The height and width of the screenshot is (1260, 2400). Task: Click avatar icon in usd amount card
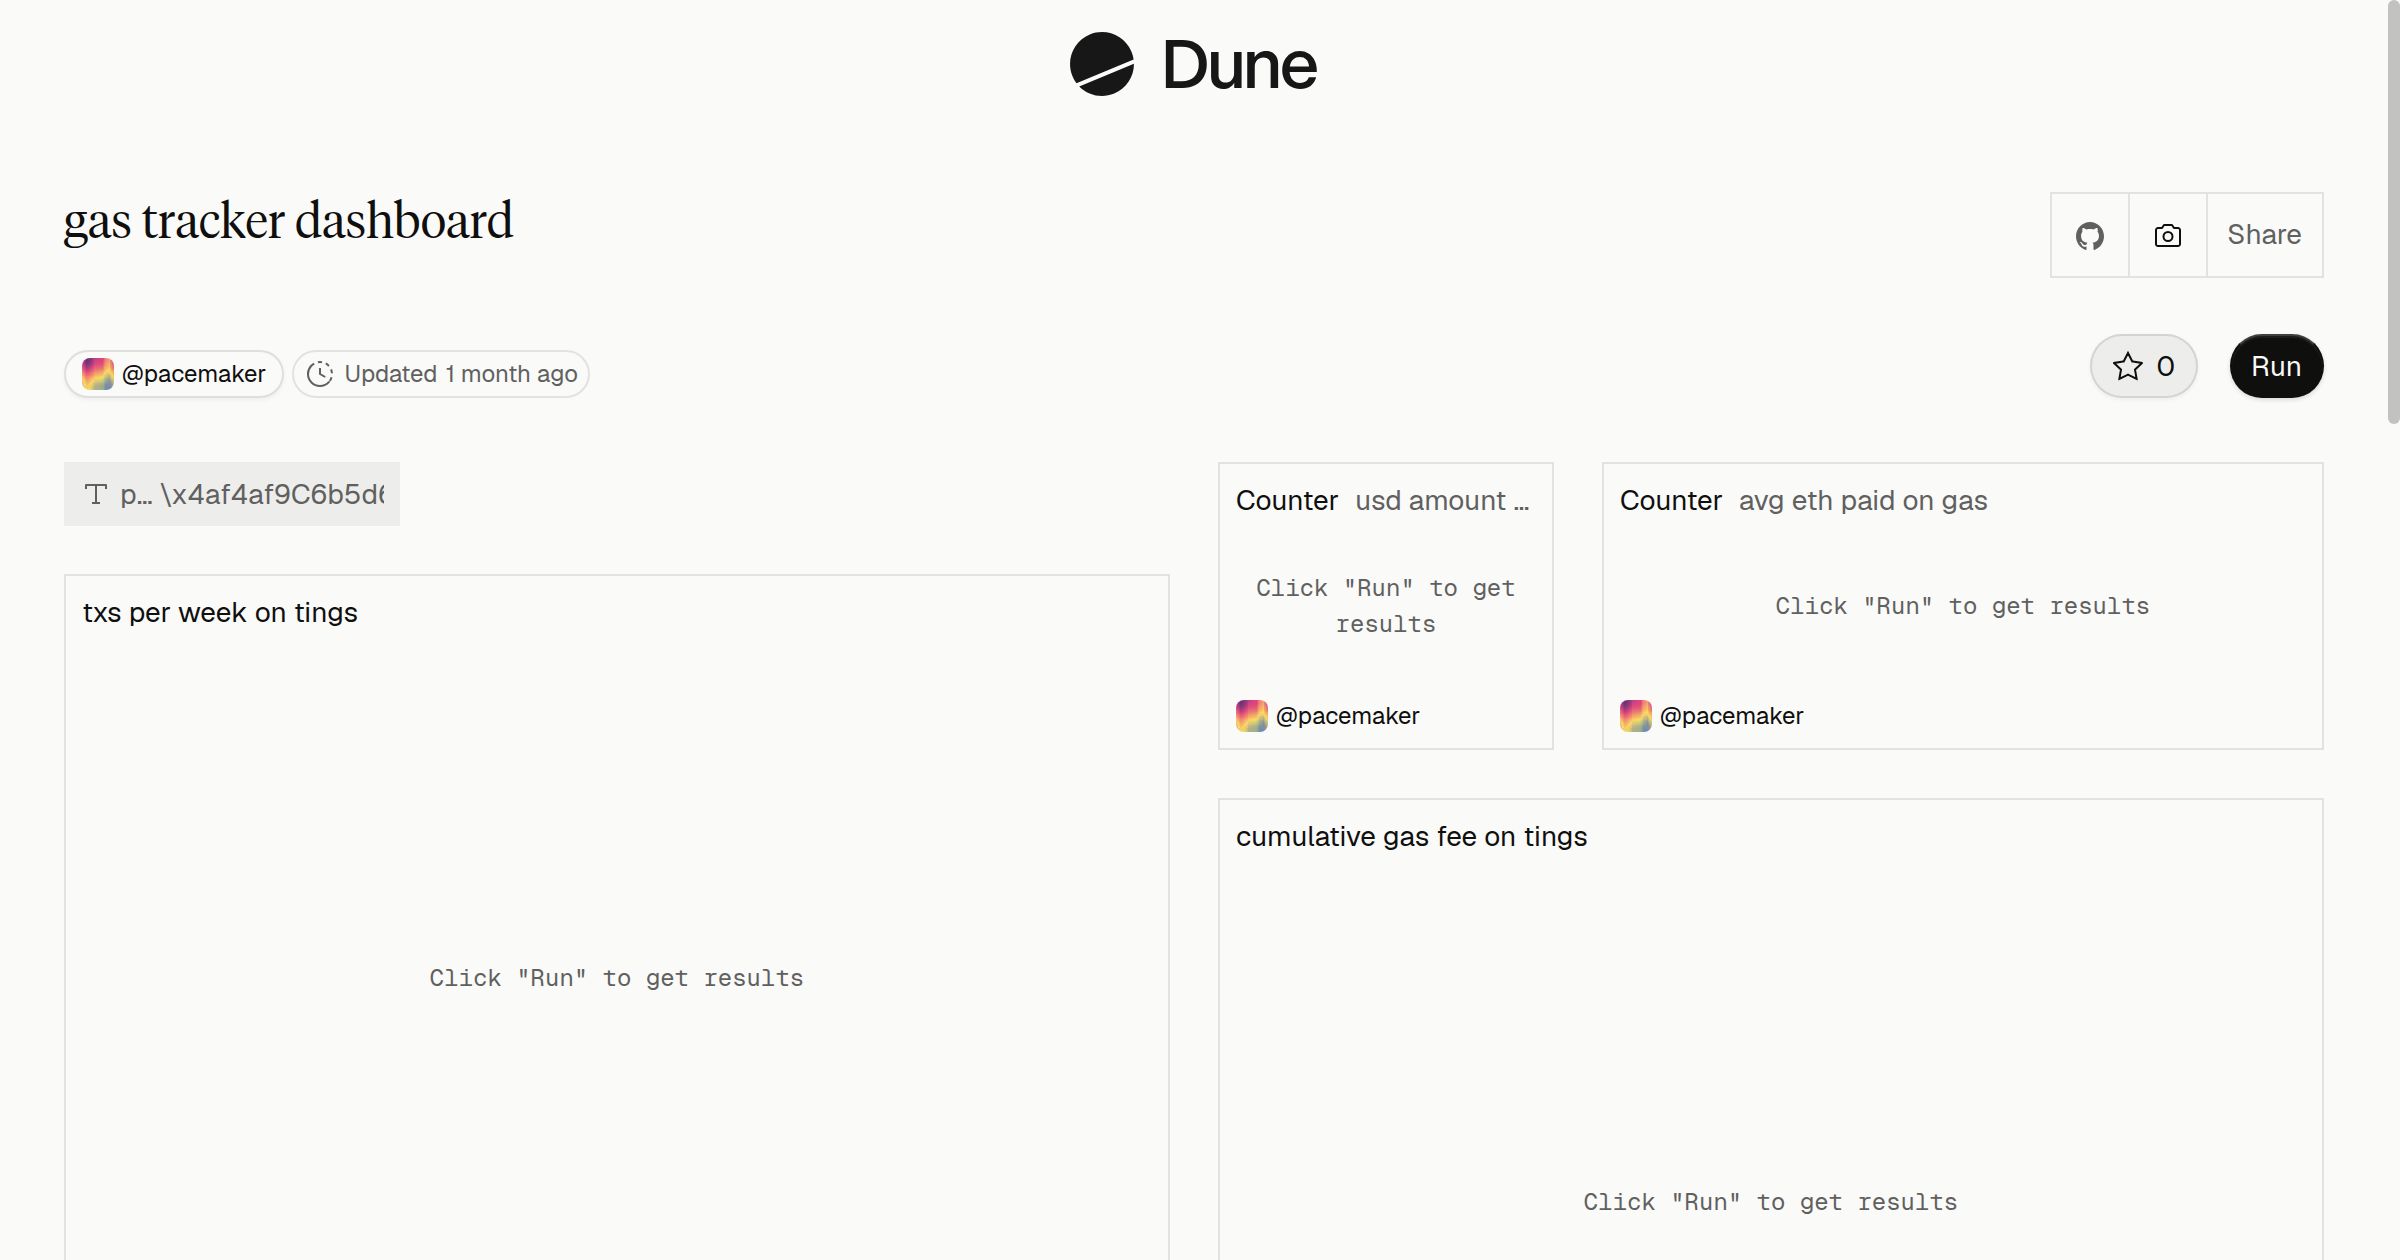tap(1252, 716)
